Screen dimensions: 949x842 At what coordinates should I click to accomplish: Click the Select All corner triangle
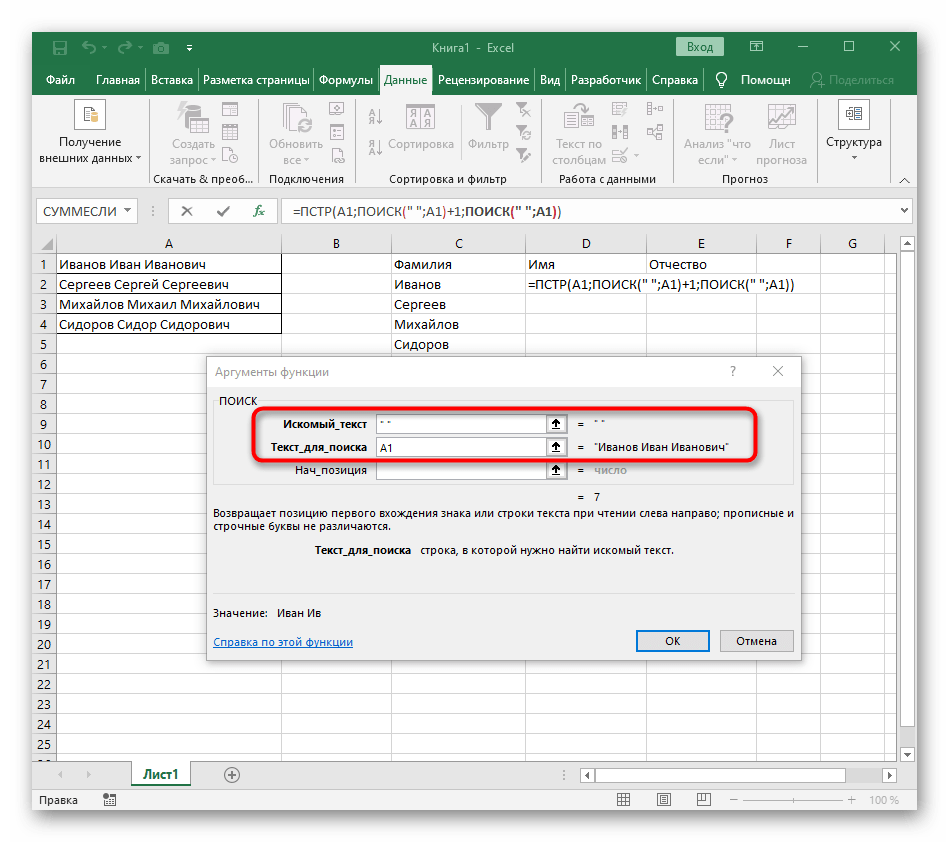click(47, 244)
